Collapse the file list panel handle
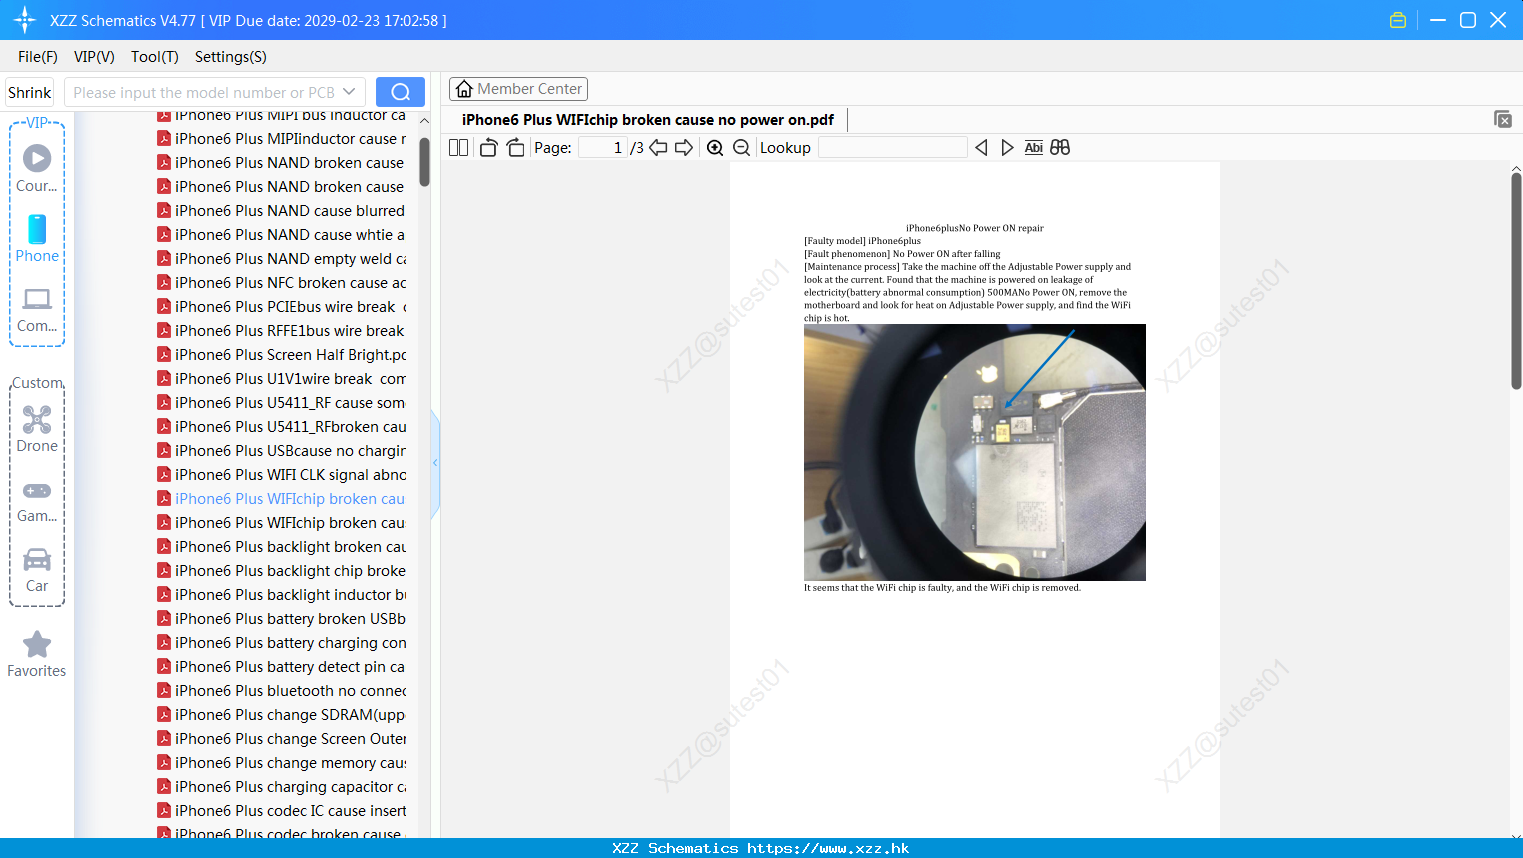 tap(435, 463)
